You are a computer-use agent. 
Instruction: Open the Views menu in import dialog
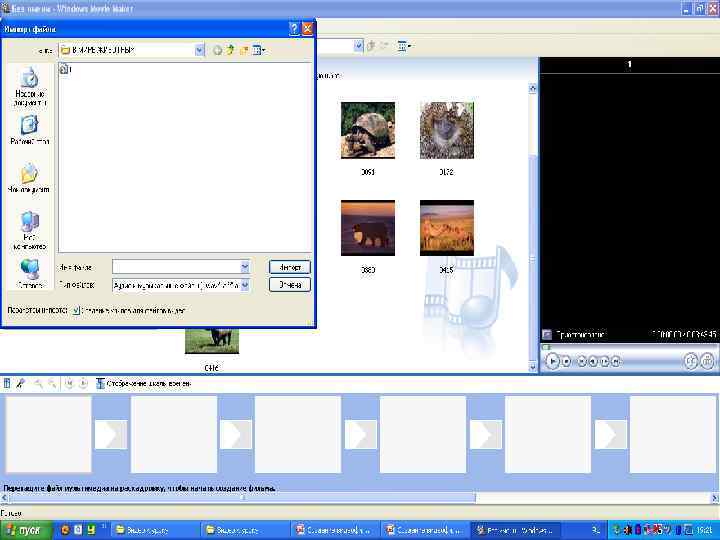[259, 50]
